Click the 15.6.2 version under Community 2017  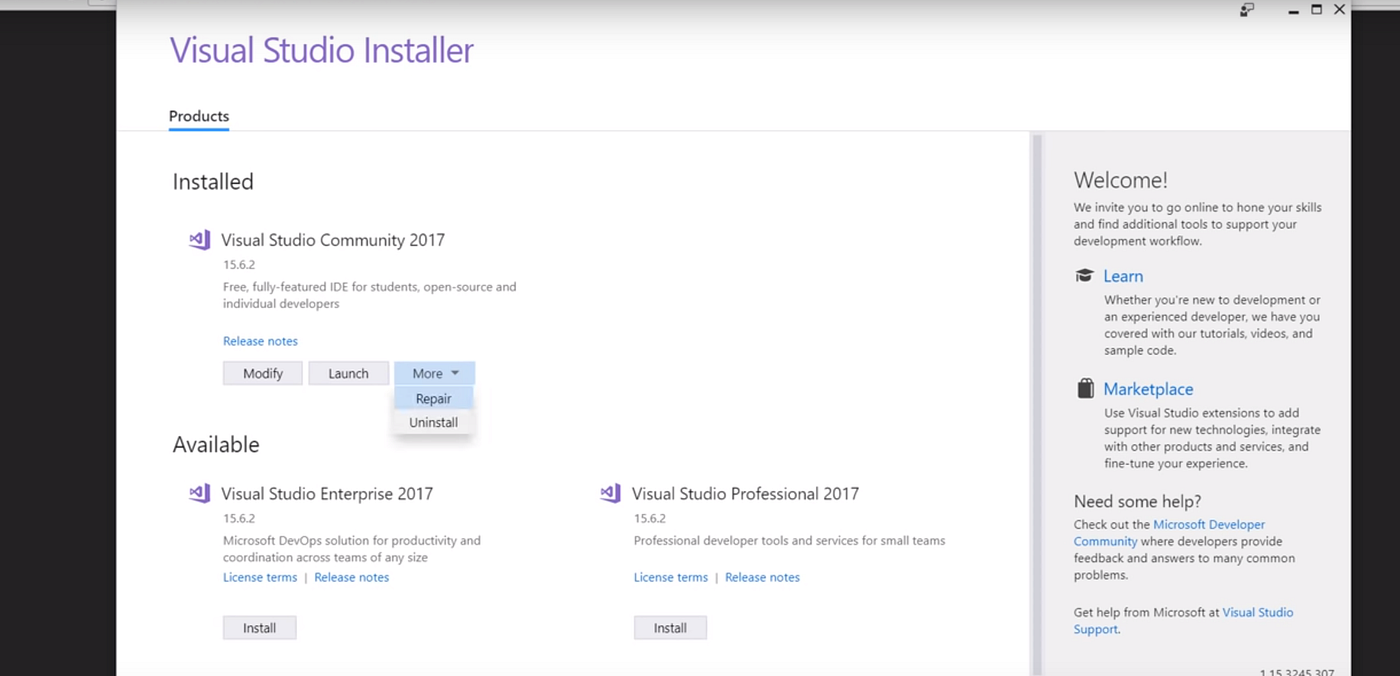[x=239, y=265]
